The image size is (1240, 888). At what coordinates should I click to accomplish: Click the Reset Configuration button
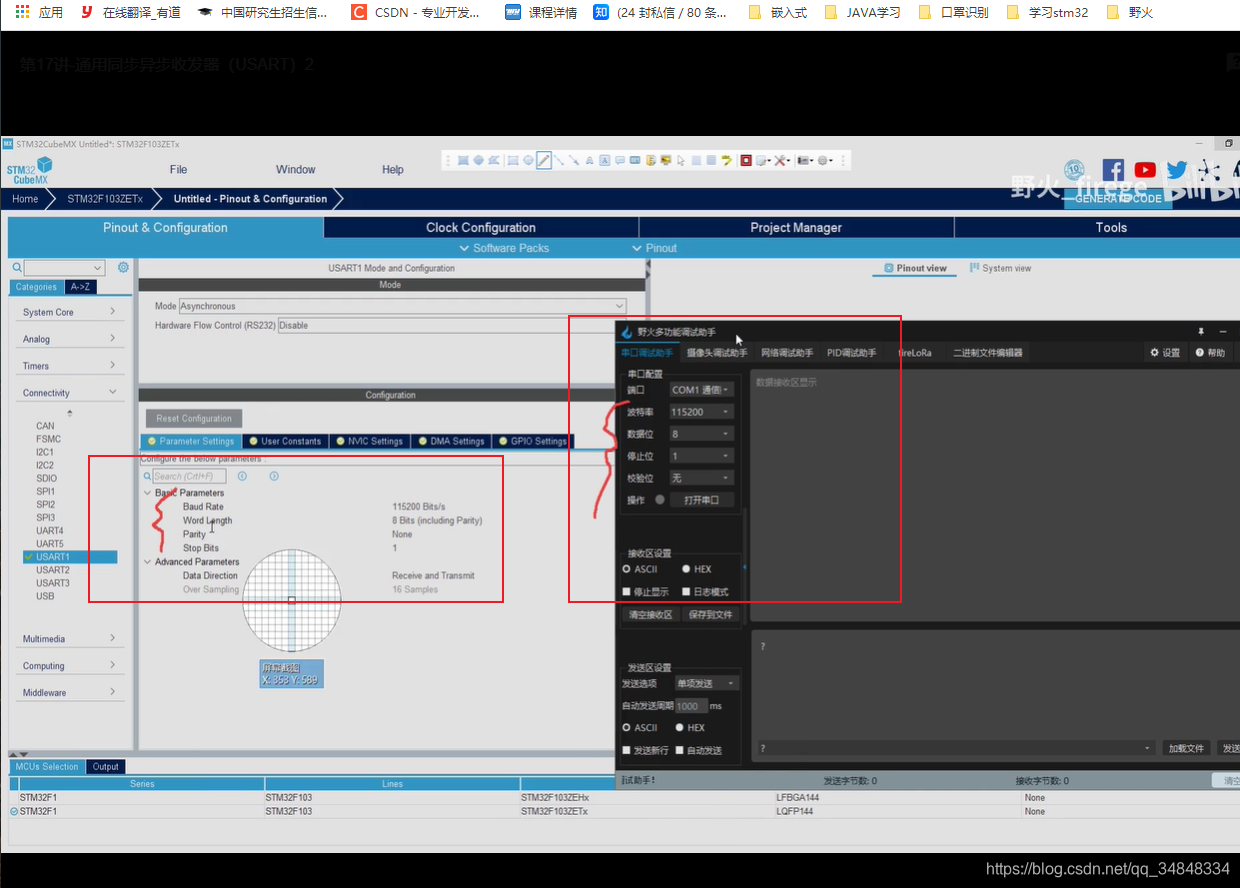tap(194, 419)
